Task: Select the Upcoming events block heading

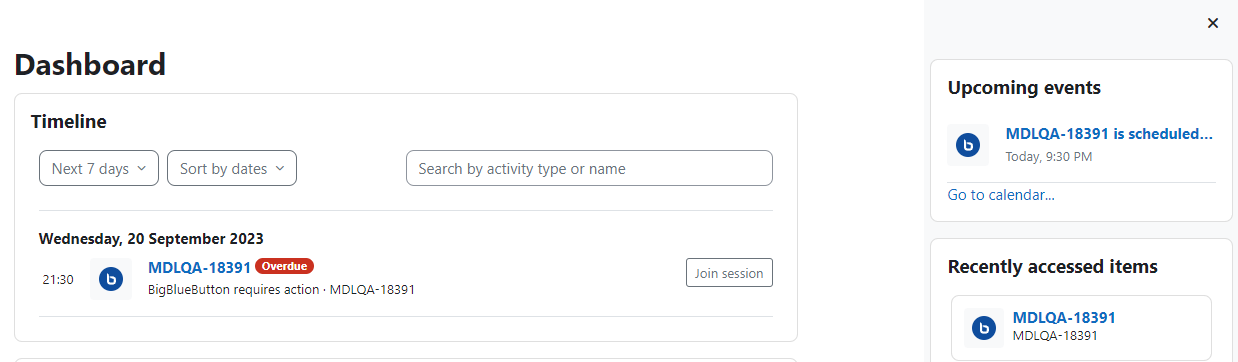Action: pos(1024,88)
